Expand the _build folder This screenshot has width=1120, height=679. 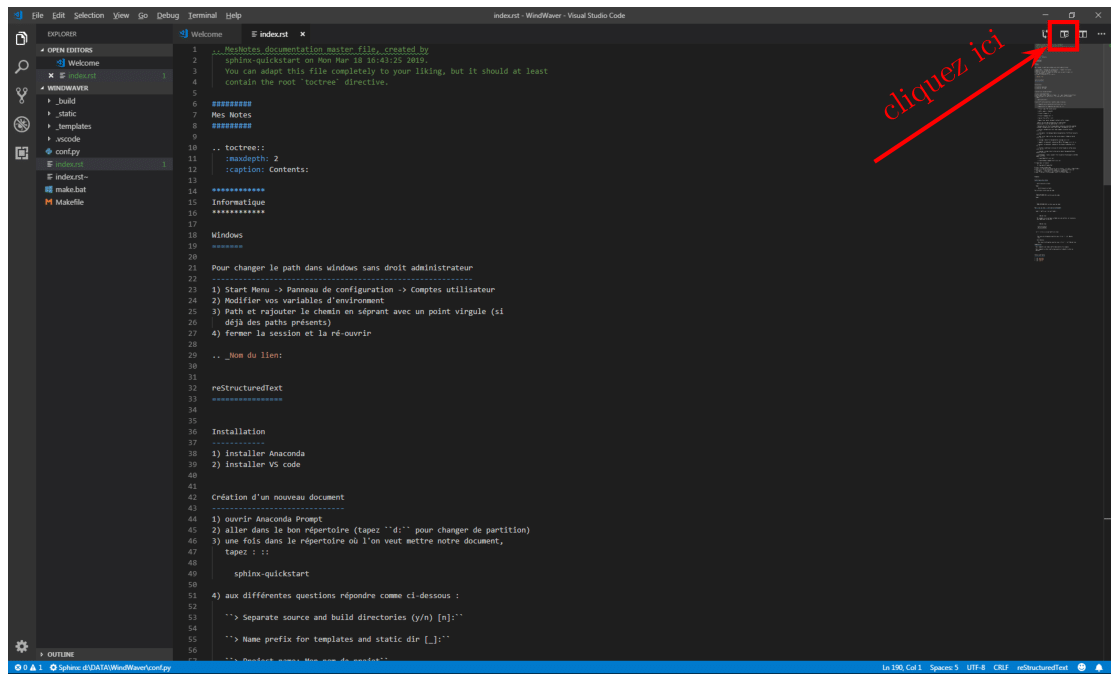click(66, 101)
